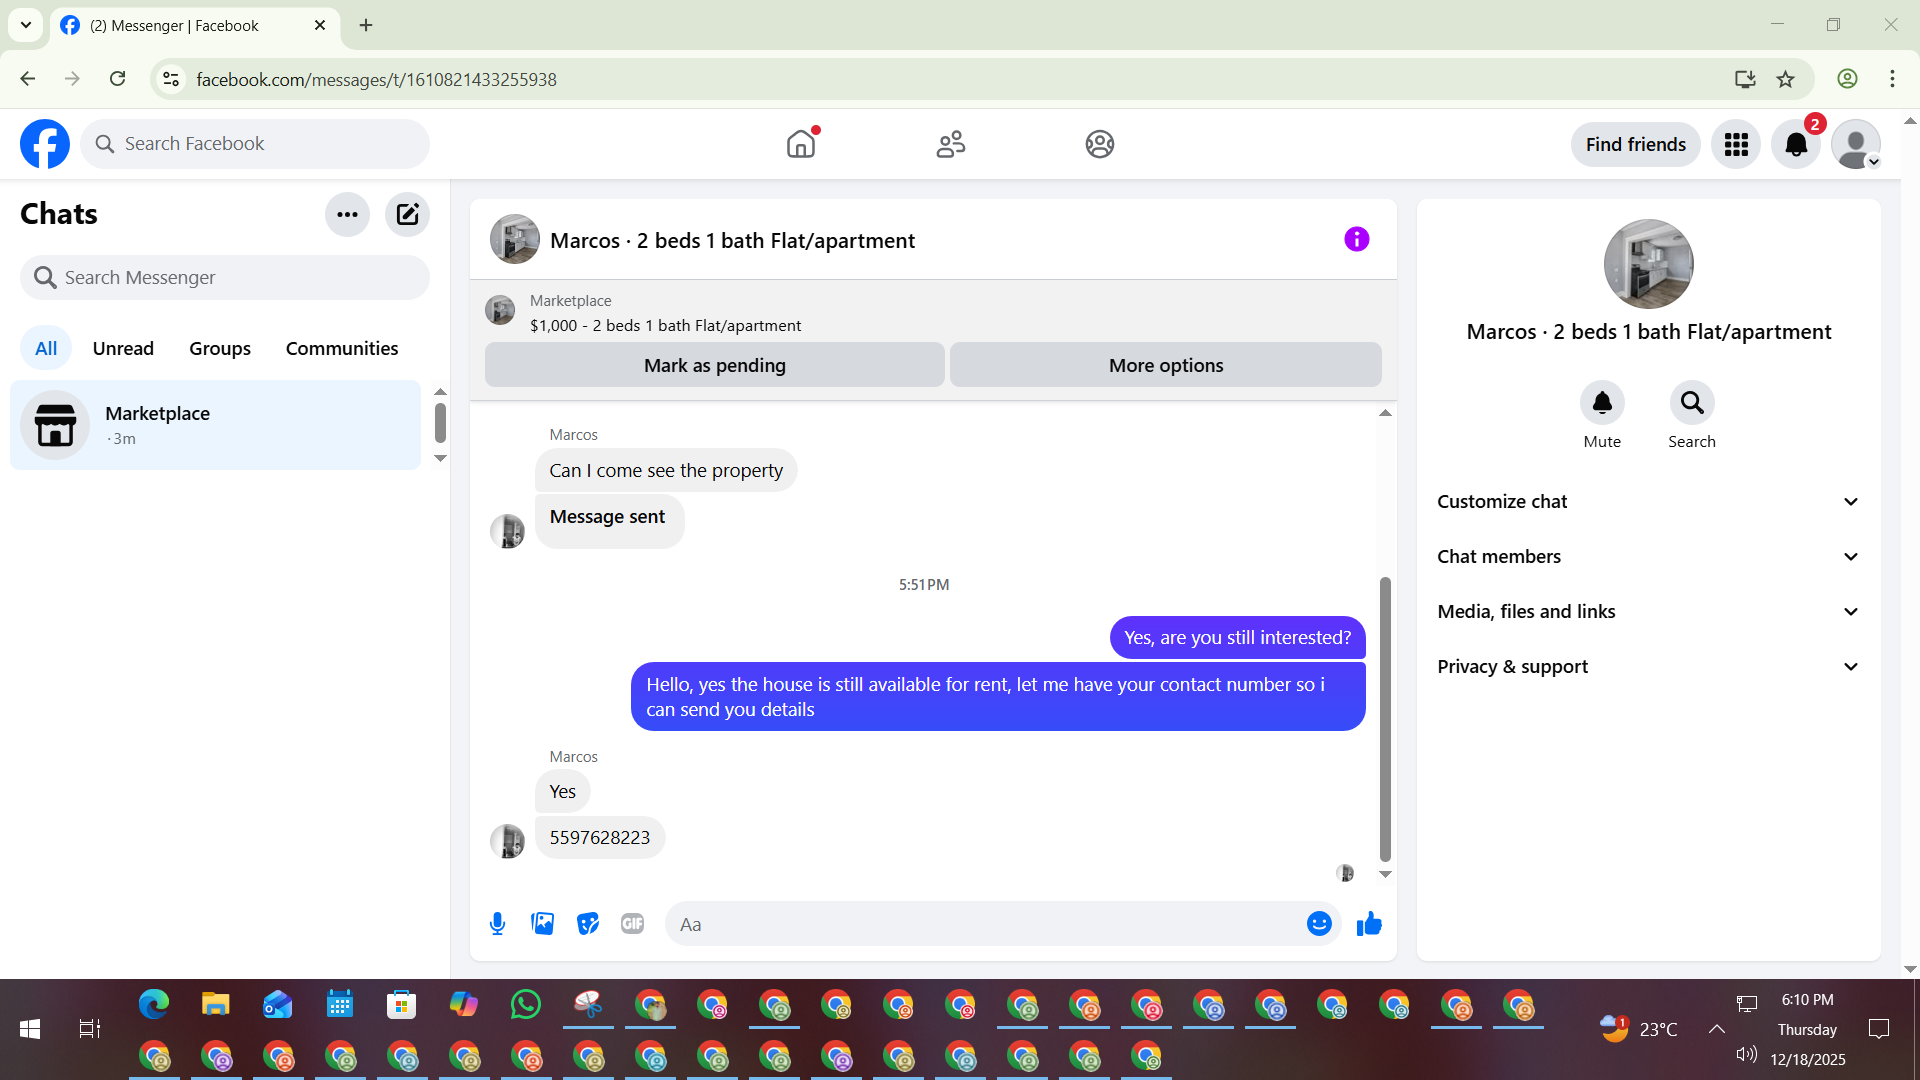Bookmark this page with star icon
Viewport: 1920px width, 1080px height.
click(1786, 79)
